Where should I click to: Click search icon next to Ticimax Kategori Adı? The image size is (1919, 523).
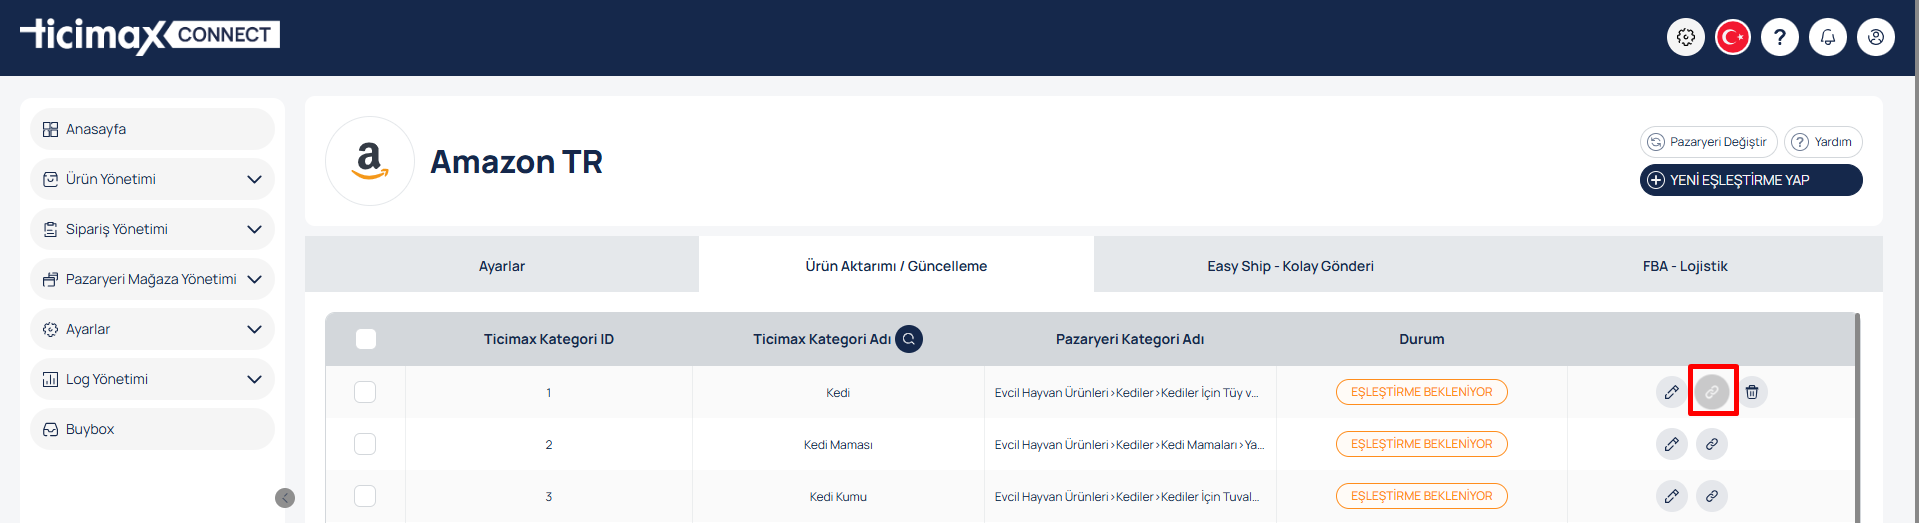point(909,339)
